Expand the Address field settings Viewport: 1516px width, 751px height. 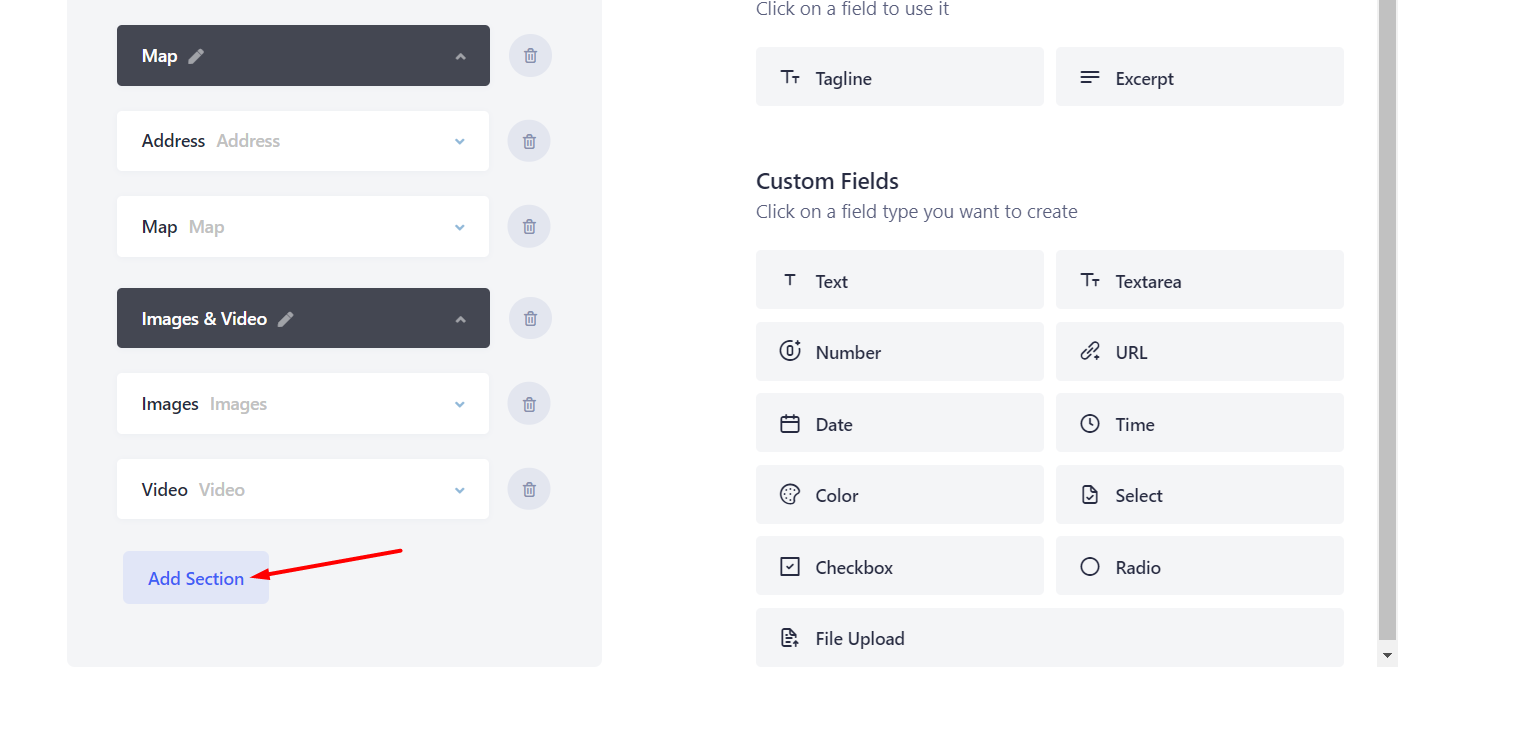(459, 140)
